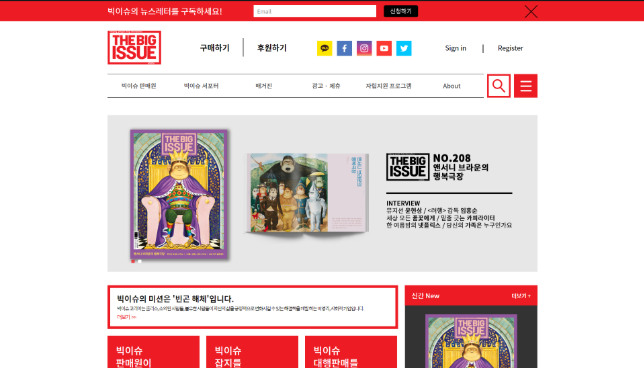Focus the newsletter Email input field
The image size is (644, 368).
(315, 11)
